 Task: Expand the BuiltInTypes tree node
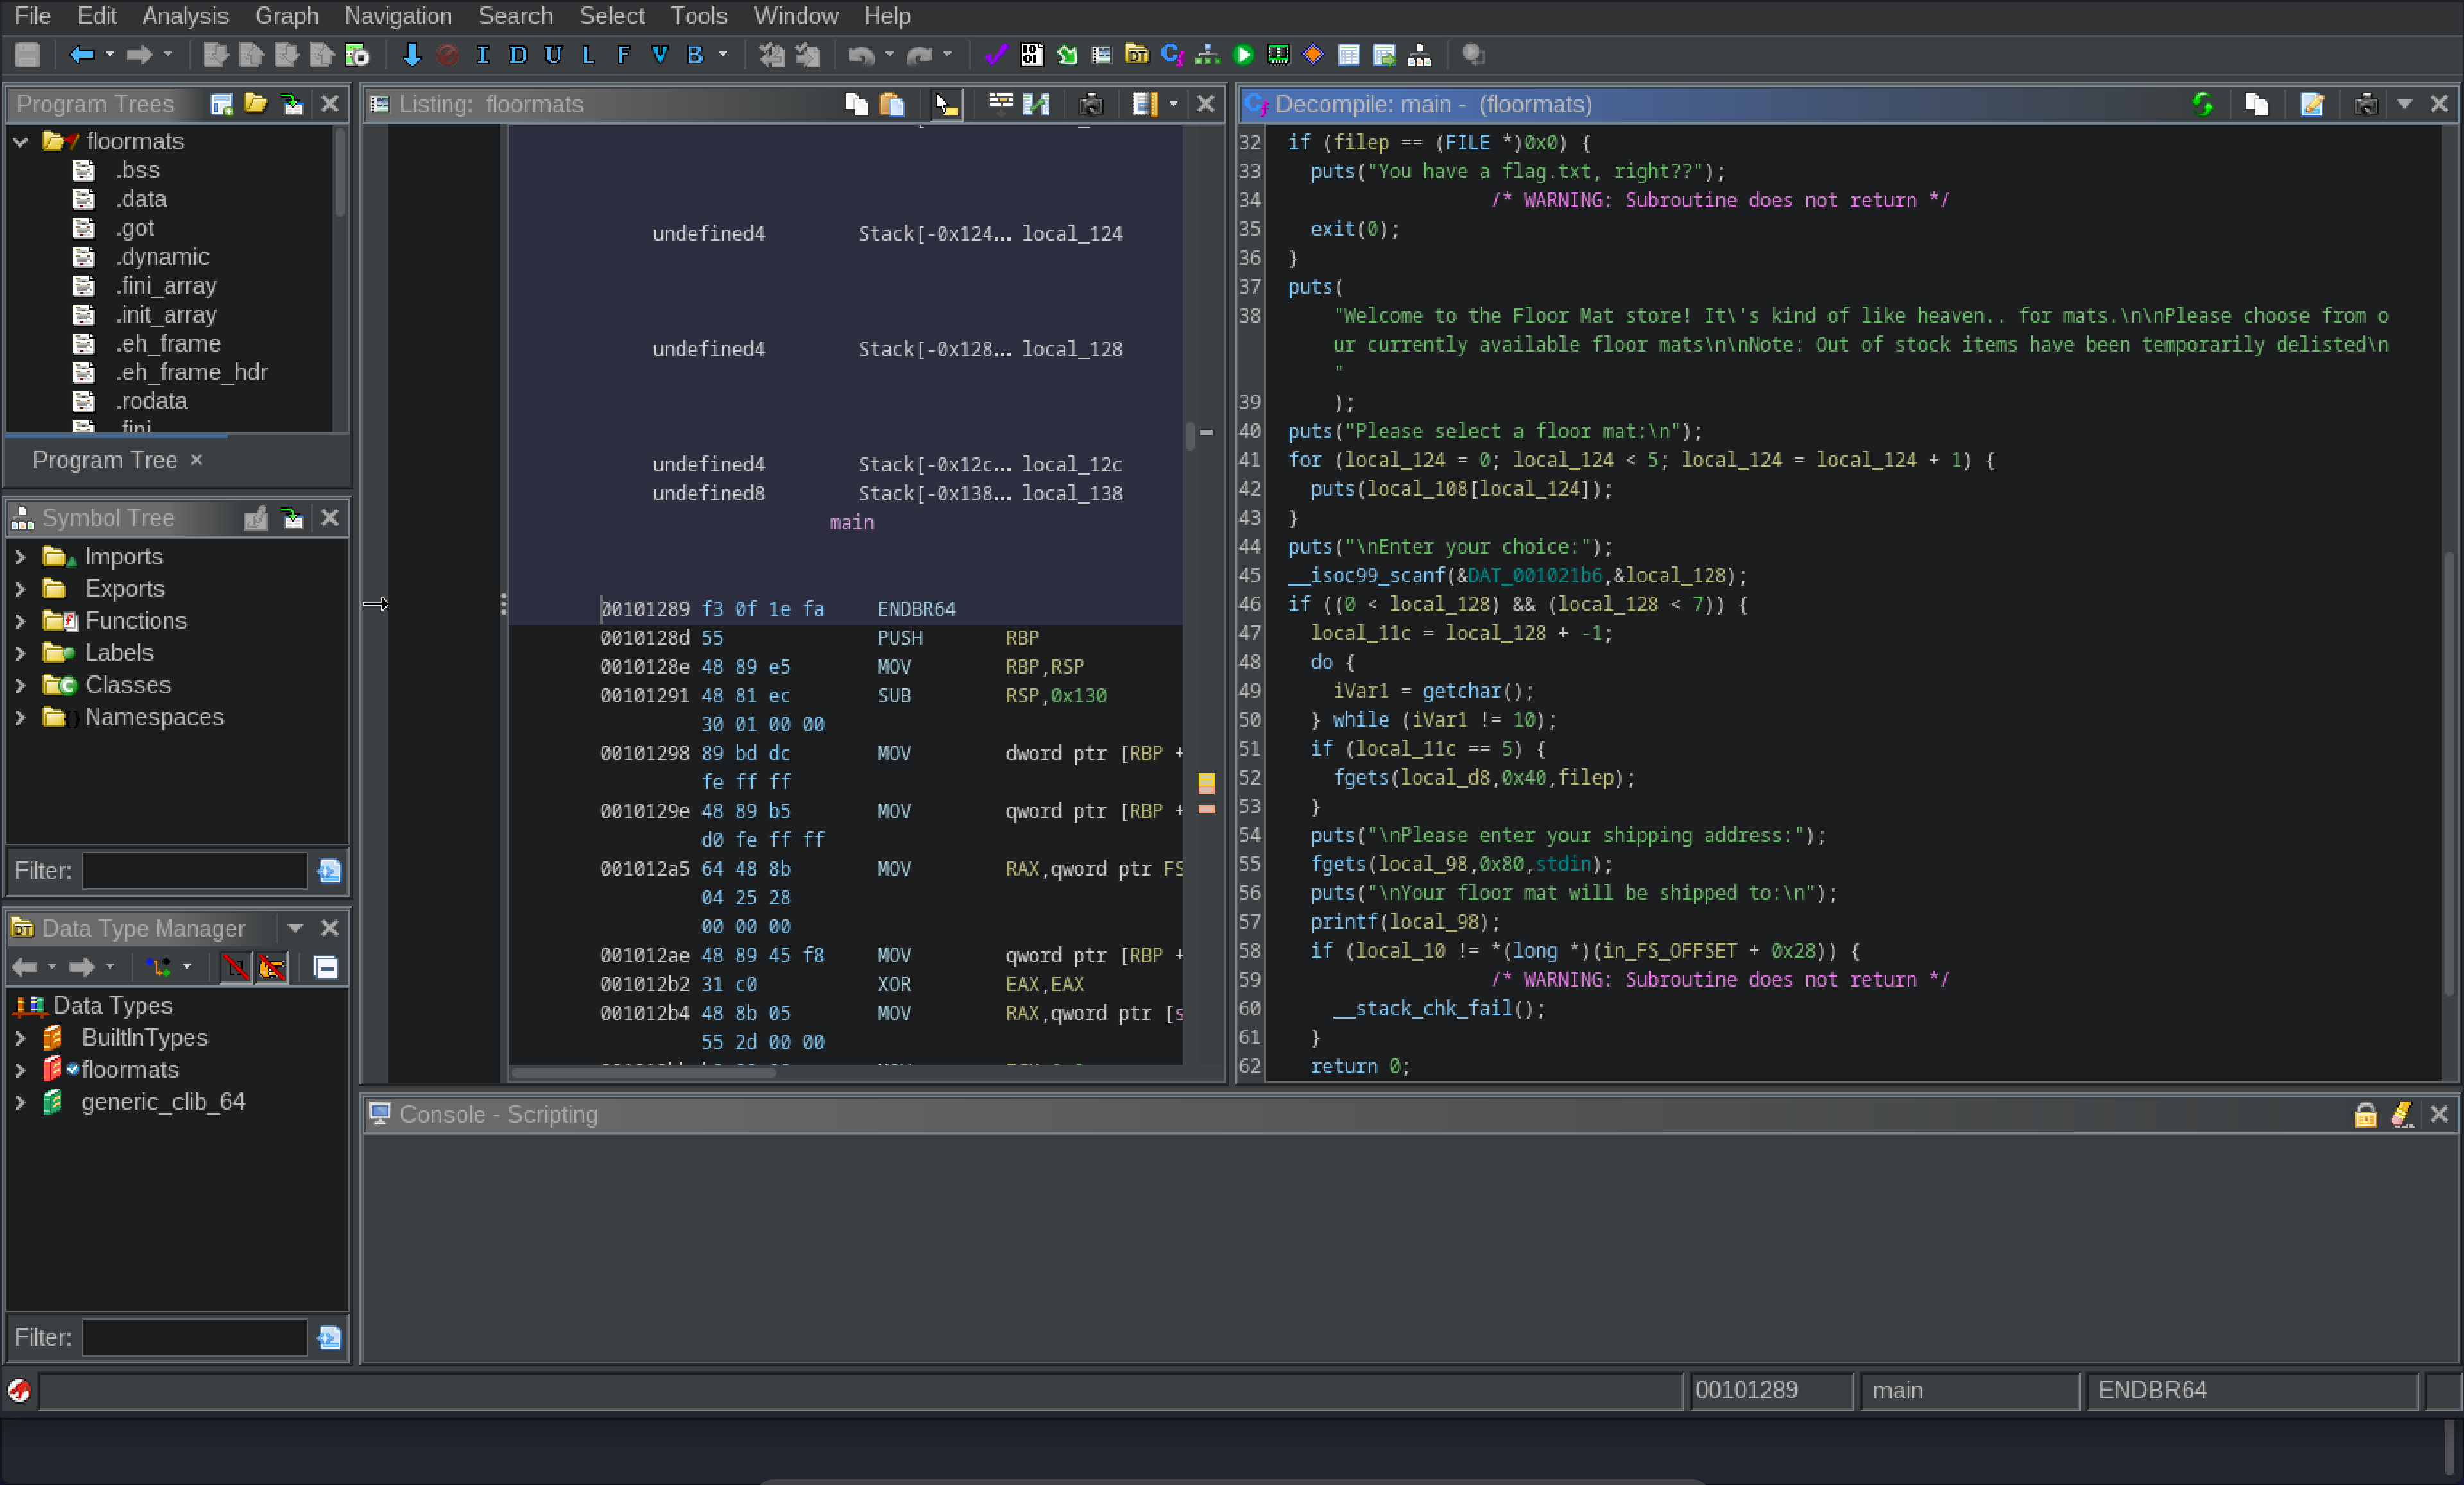[x=20, y=1038]
